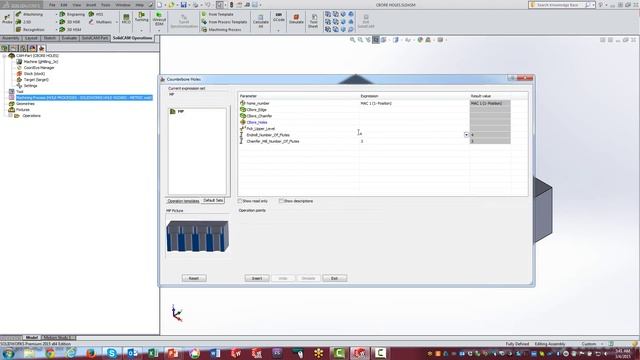Open the File menu

tap(52, 5)
